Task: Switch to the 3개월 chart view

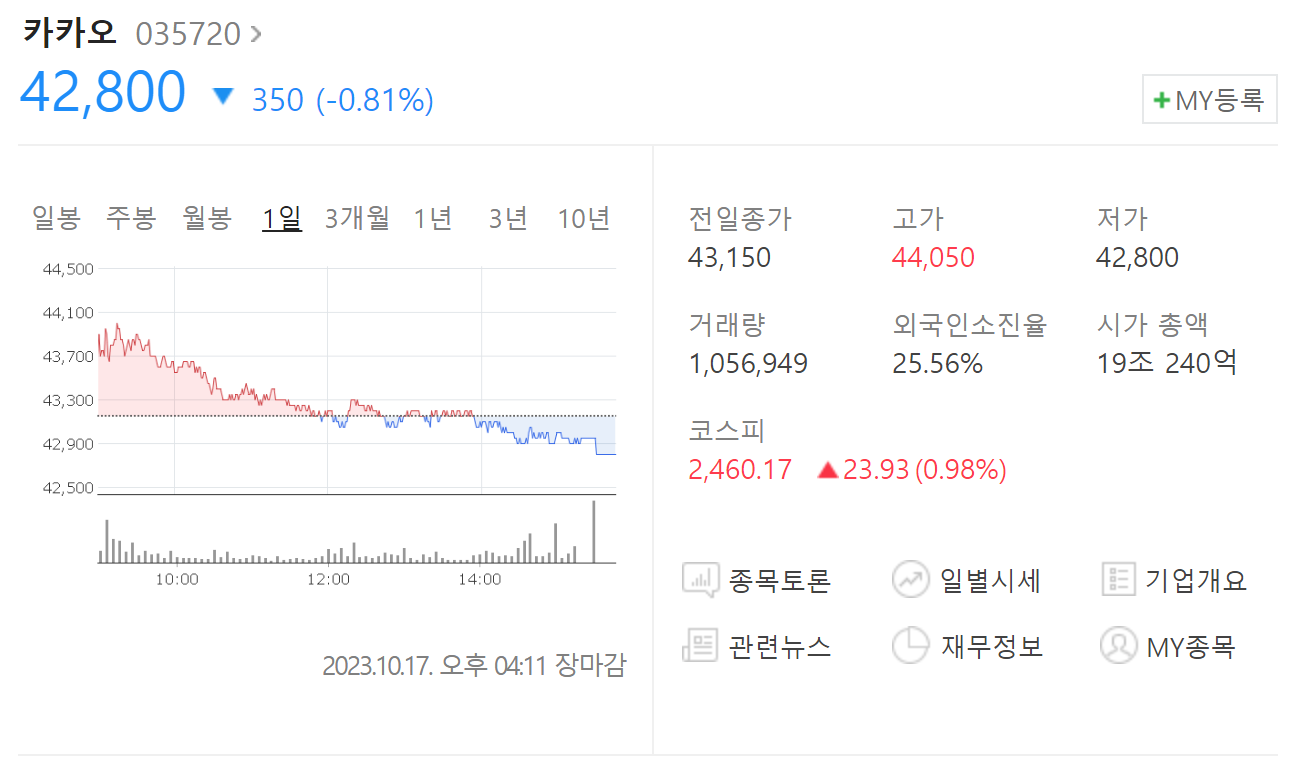Action: point(357,217)
